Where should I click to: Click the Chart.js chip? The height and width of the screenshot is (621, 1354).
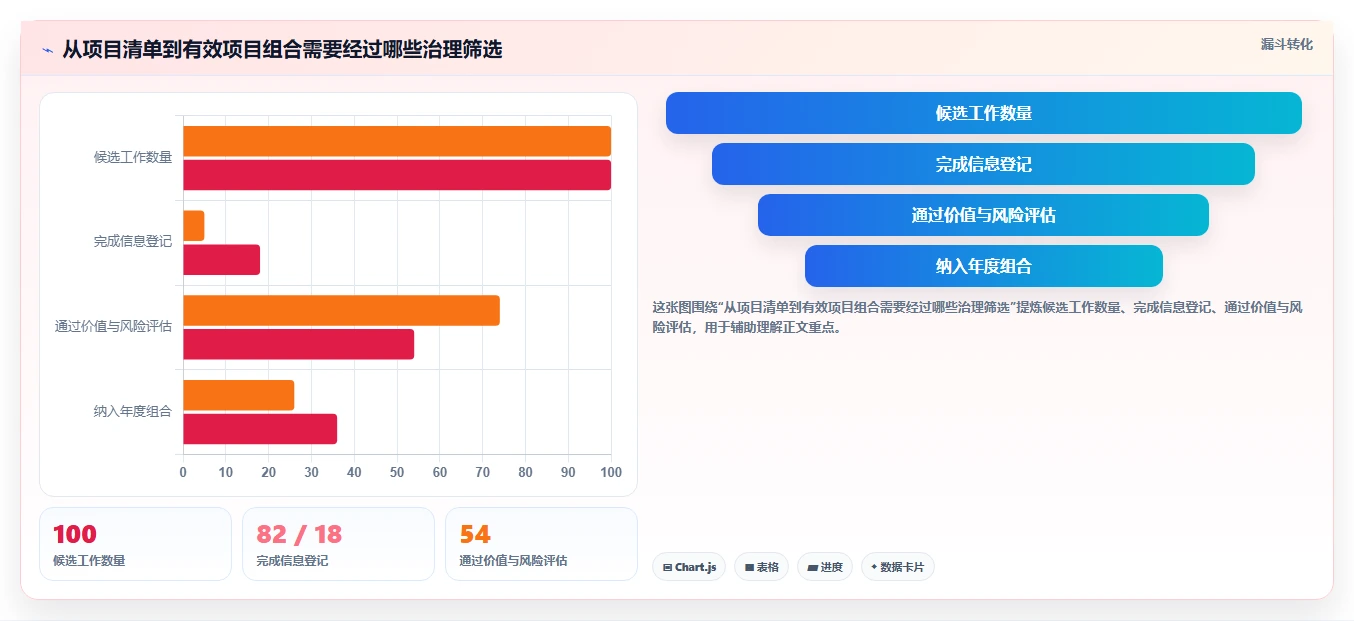point(689,567)
